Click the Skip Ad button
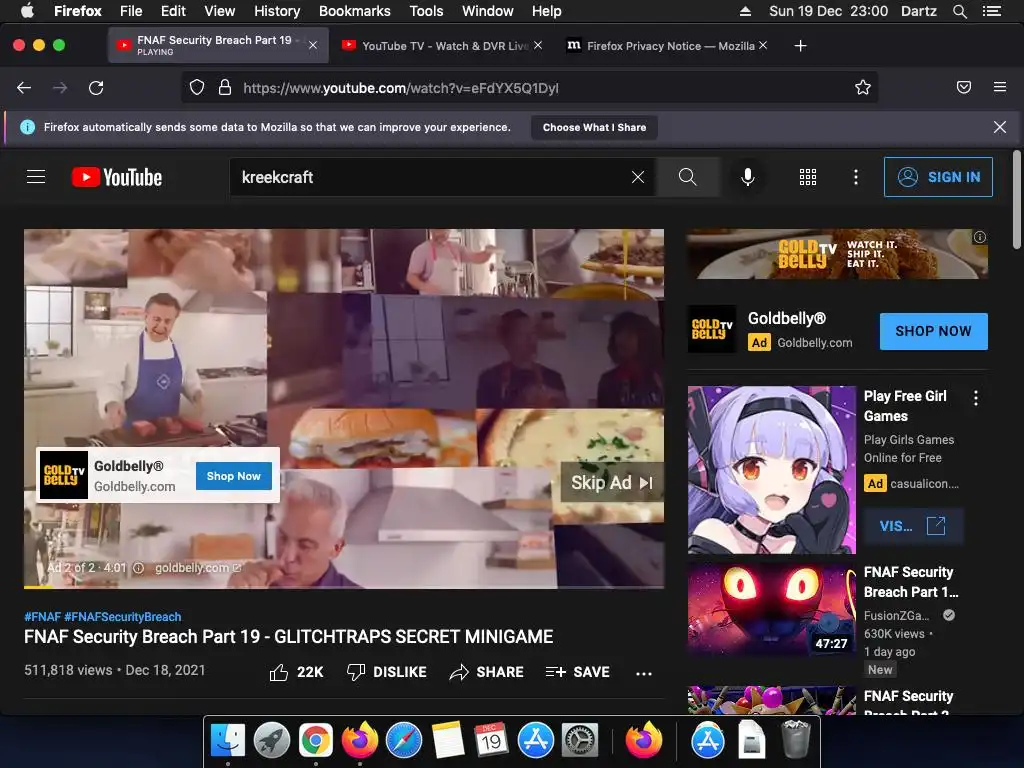 click(x=612, y=483)
